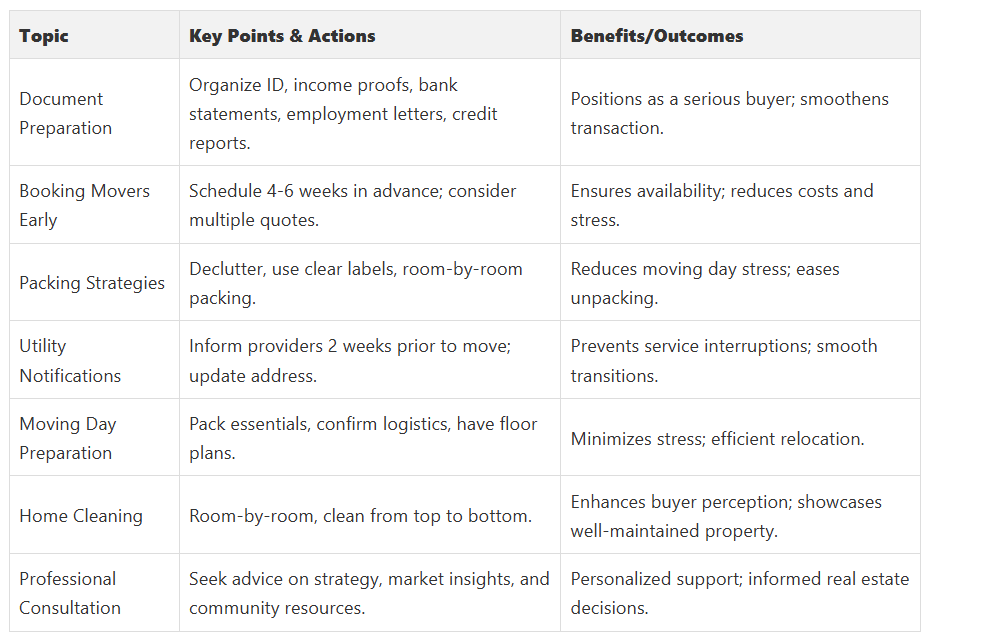The width and height of the screenshot is (1000, 642).
Task: Select the cell about informing utility providers
Action: point(352,360)
